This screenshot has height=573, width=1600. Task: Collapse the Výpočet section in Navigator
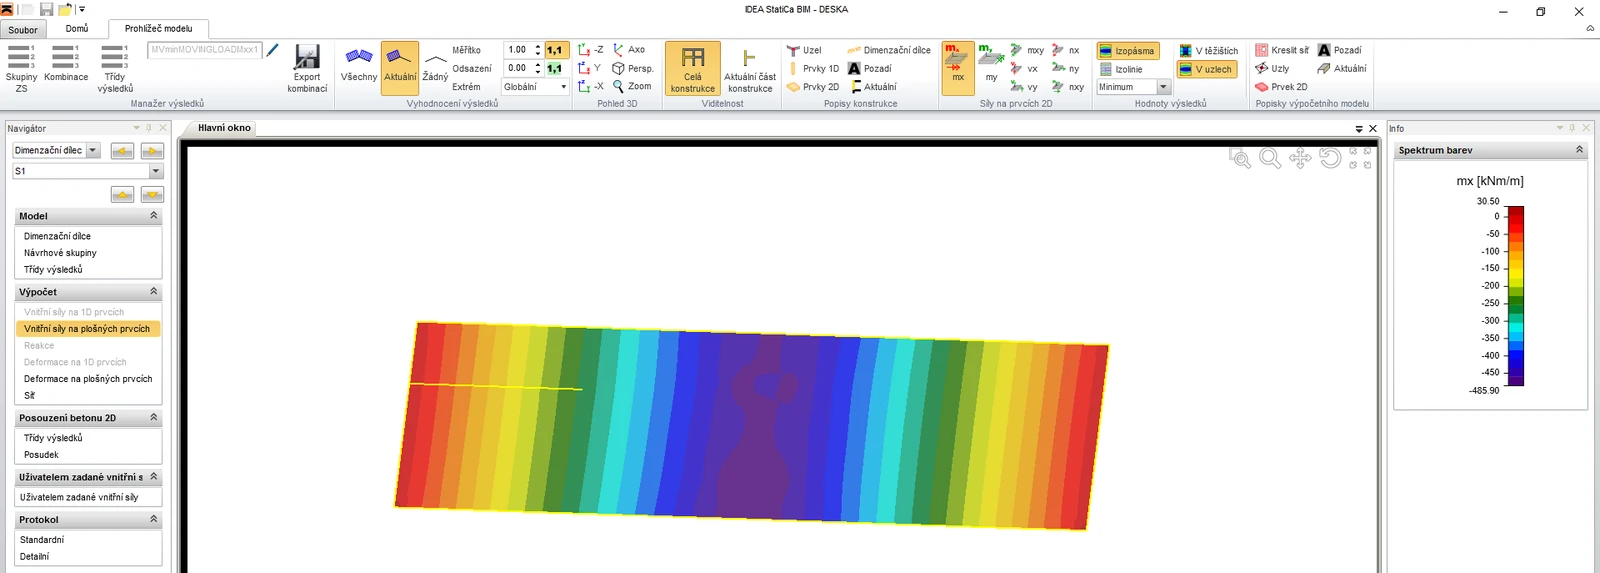[x=153, y=292]
